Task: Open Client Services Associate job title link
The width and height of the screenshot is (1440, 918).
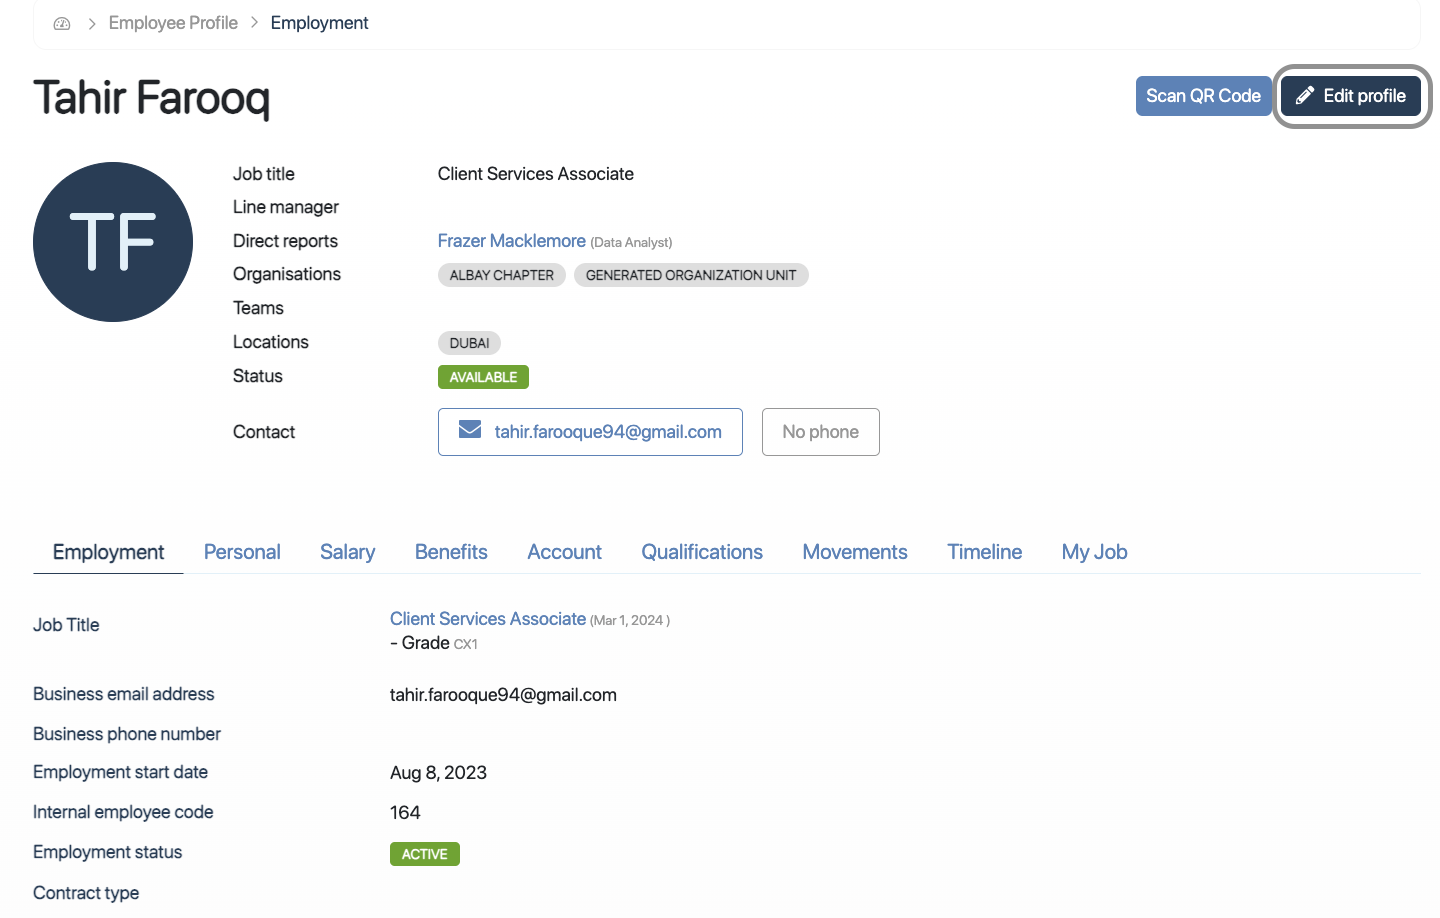Action: pyautogui.click(x=488, y=619)
